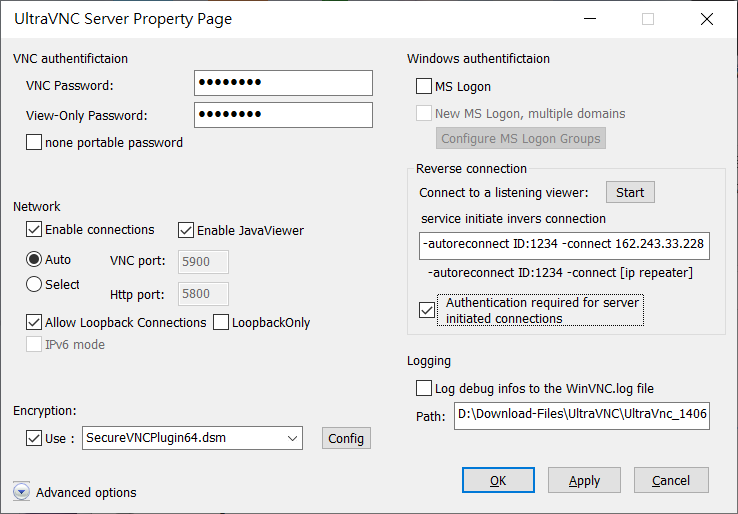Click the 'VNC authentifictaion' heading
Image resolution: width=738 pixels, height=514 pixels.
[x=71, y=58]
